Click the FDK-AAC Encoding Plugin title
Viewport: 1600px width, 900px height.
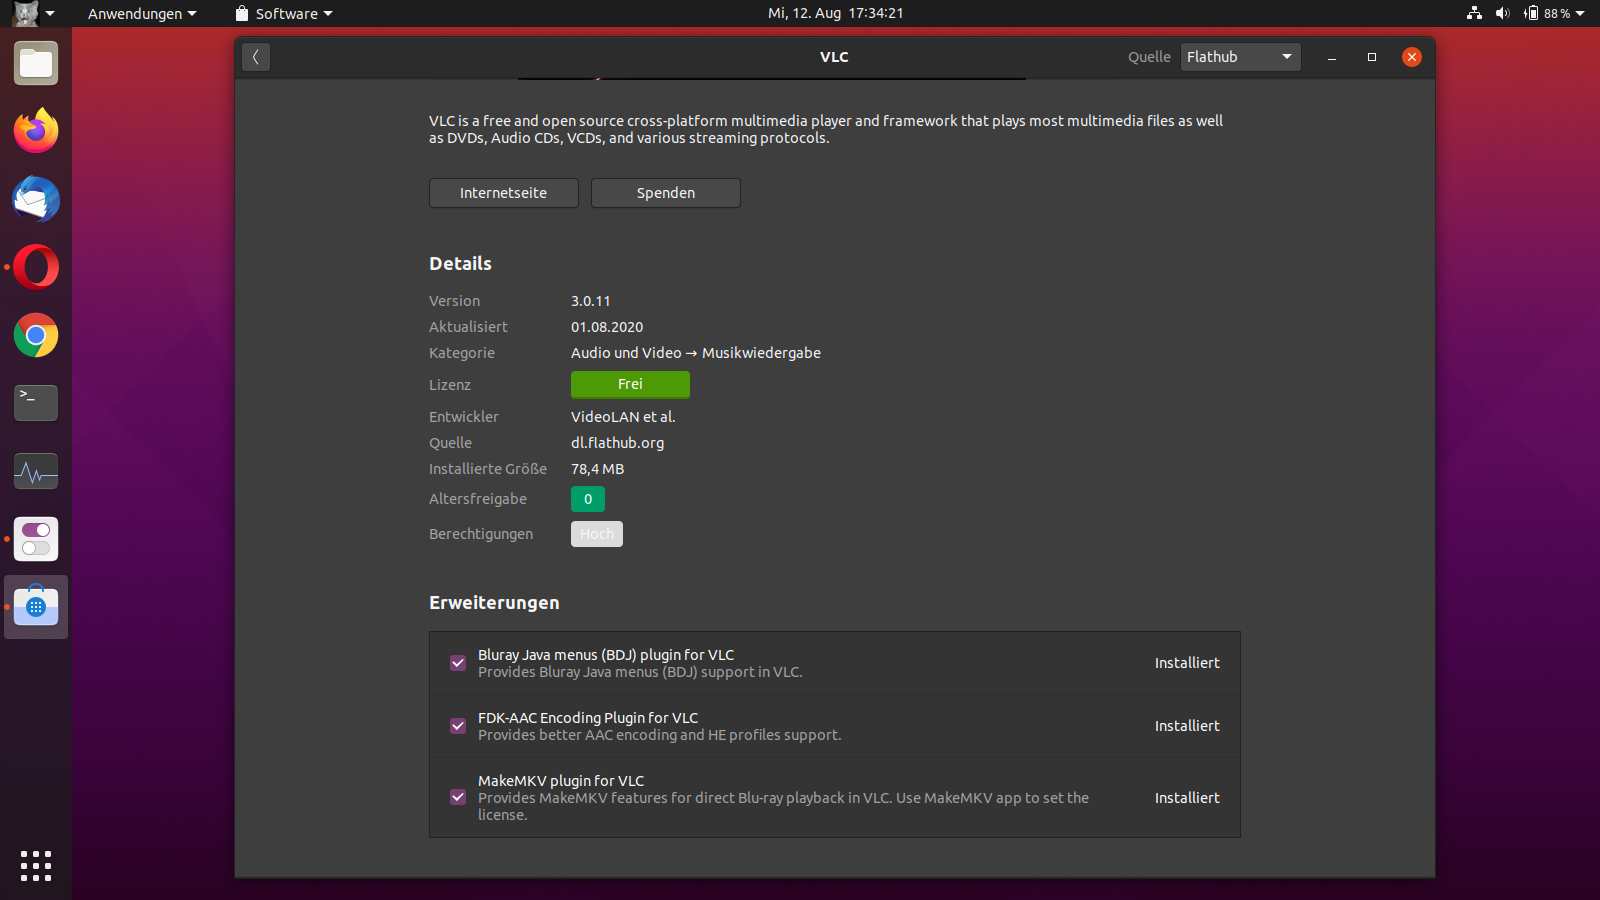[x=588, y=718]
